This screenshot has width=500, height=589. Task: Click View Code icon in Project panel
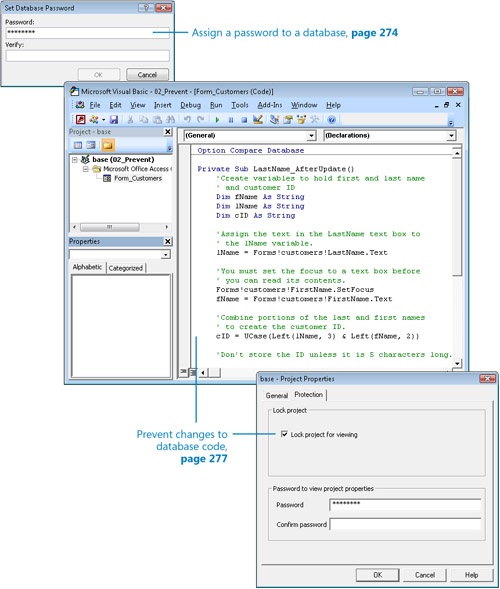78,145
